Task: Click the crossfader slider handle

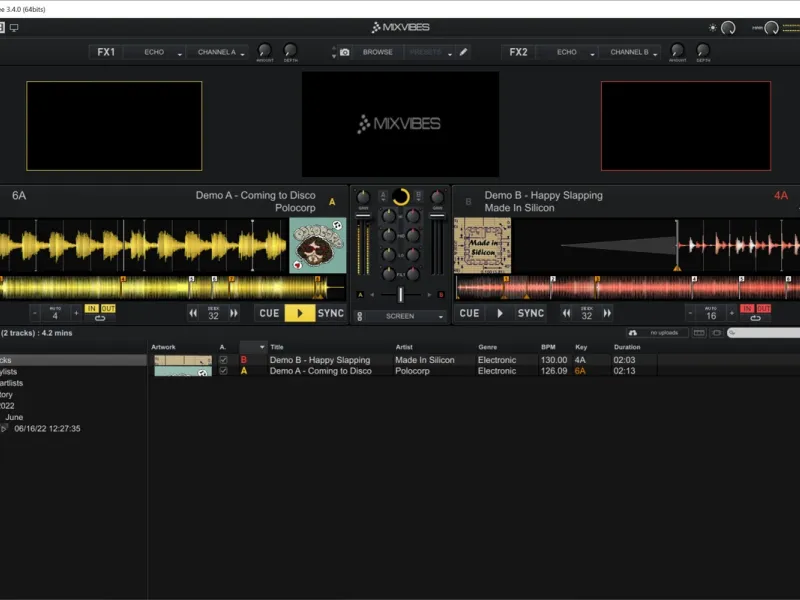Action: (x=401, y=294)
